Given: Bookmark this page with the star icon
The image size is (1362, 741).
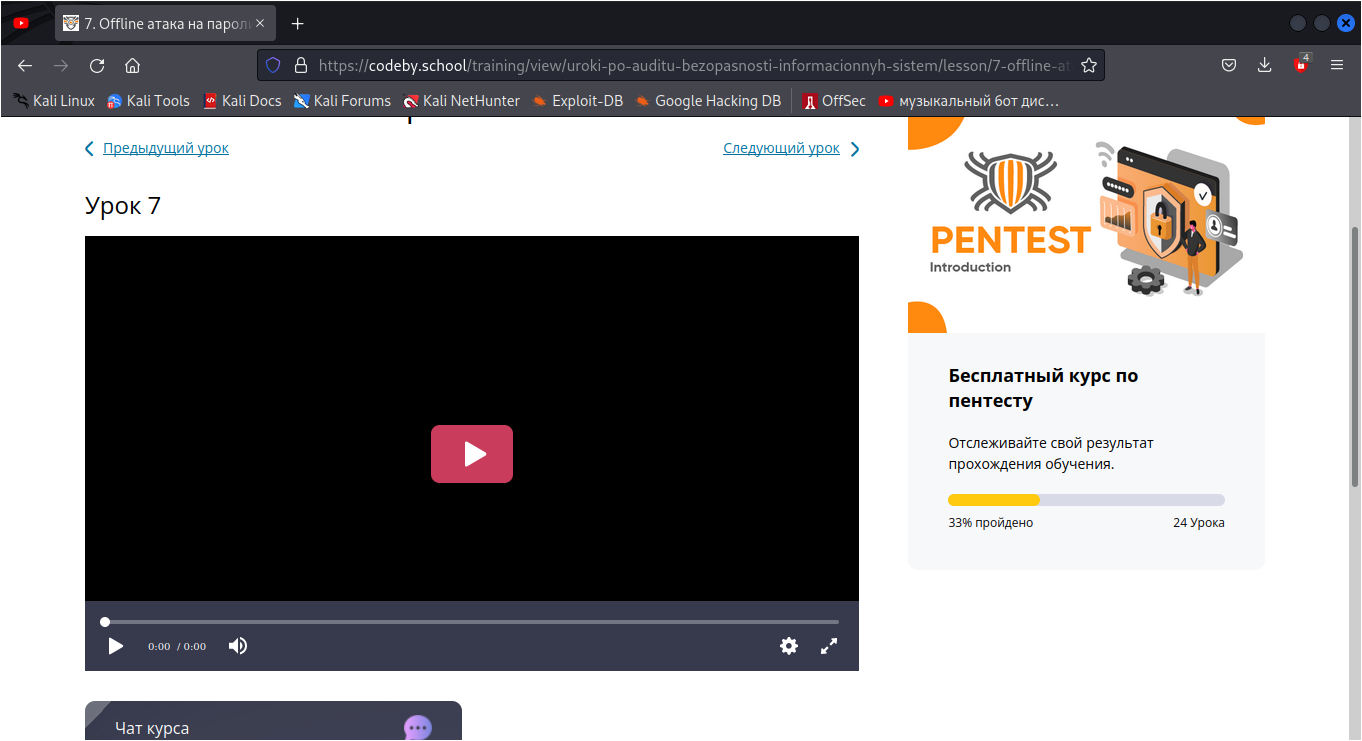Looking at the screenshot, I should coord(1089,66).
